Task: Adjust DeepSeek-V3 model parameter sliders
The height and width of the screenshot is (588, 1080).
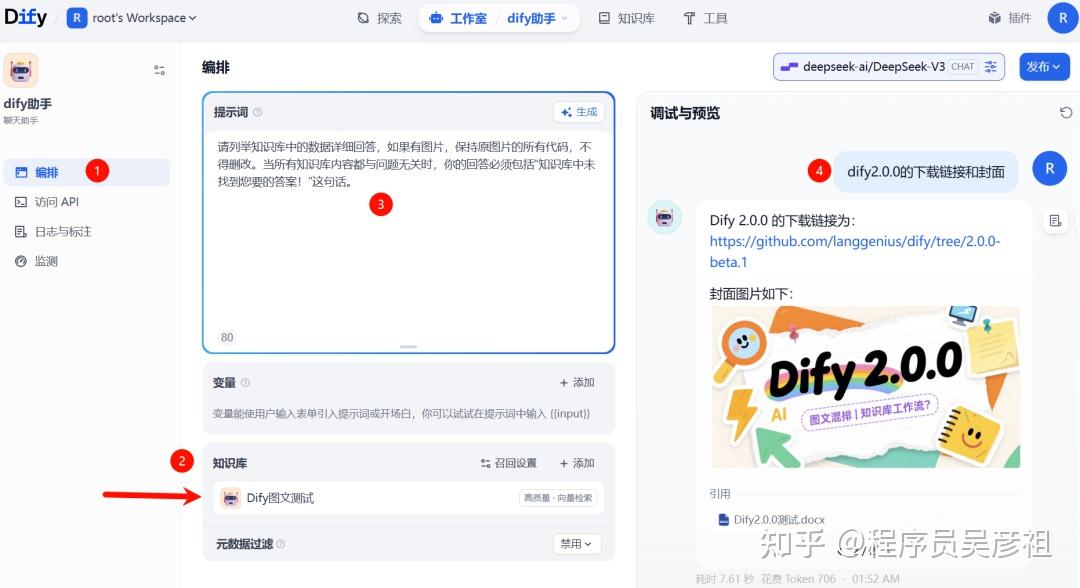Action: click(991, 66)
